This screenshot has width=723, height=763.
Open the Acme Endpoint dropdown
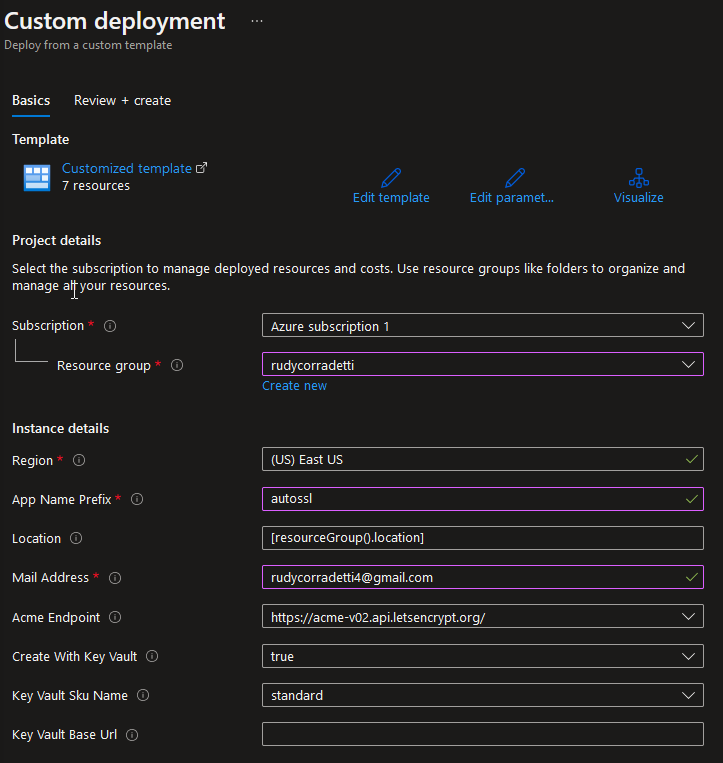(483, 617)
